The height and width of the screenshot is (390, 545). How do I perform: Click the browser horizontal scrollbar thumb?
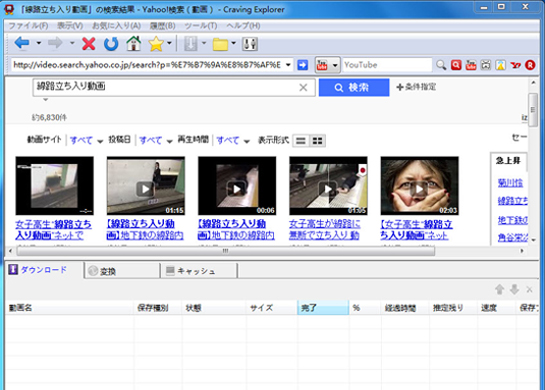226,251
